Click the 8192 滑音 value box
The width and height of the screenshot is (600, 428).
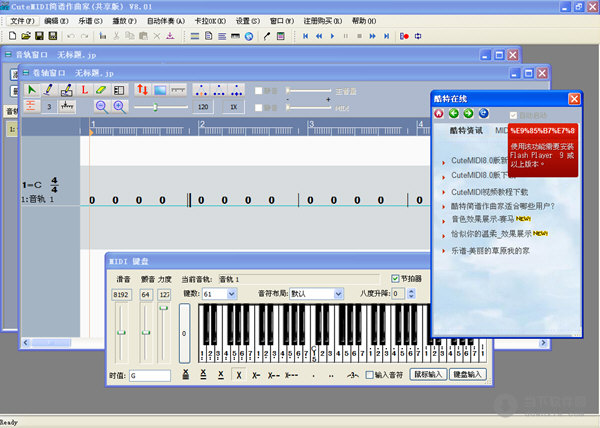click(121, 295)
